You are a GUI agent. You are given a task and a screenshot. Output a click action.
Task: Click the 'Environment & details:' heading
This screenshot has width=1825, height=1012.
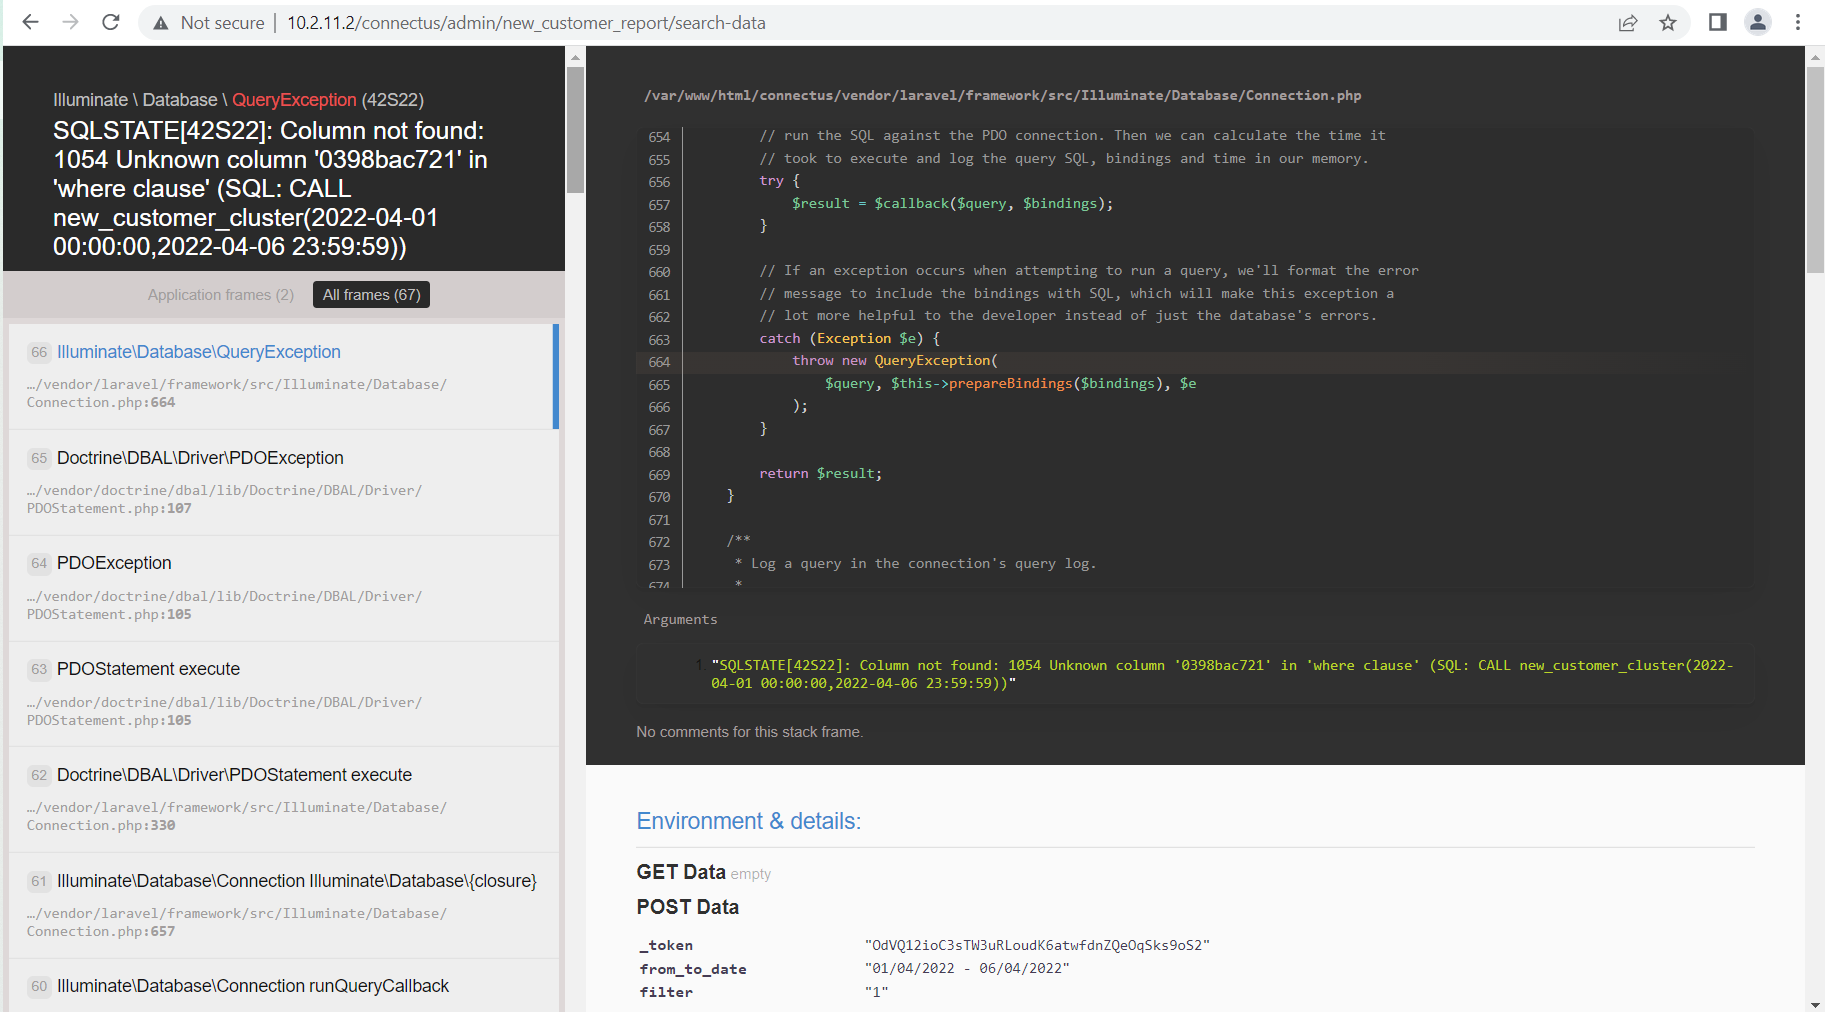click(748, 821)
